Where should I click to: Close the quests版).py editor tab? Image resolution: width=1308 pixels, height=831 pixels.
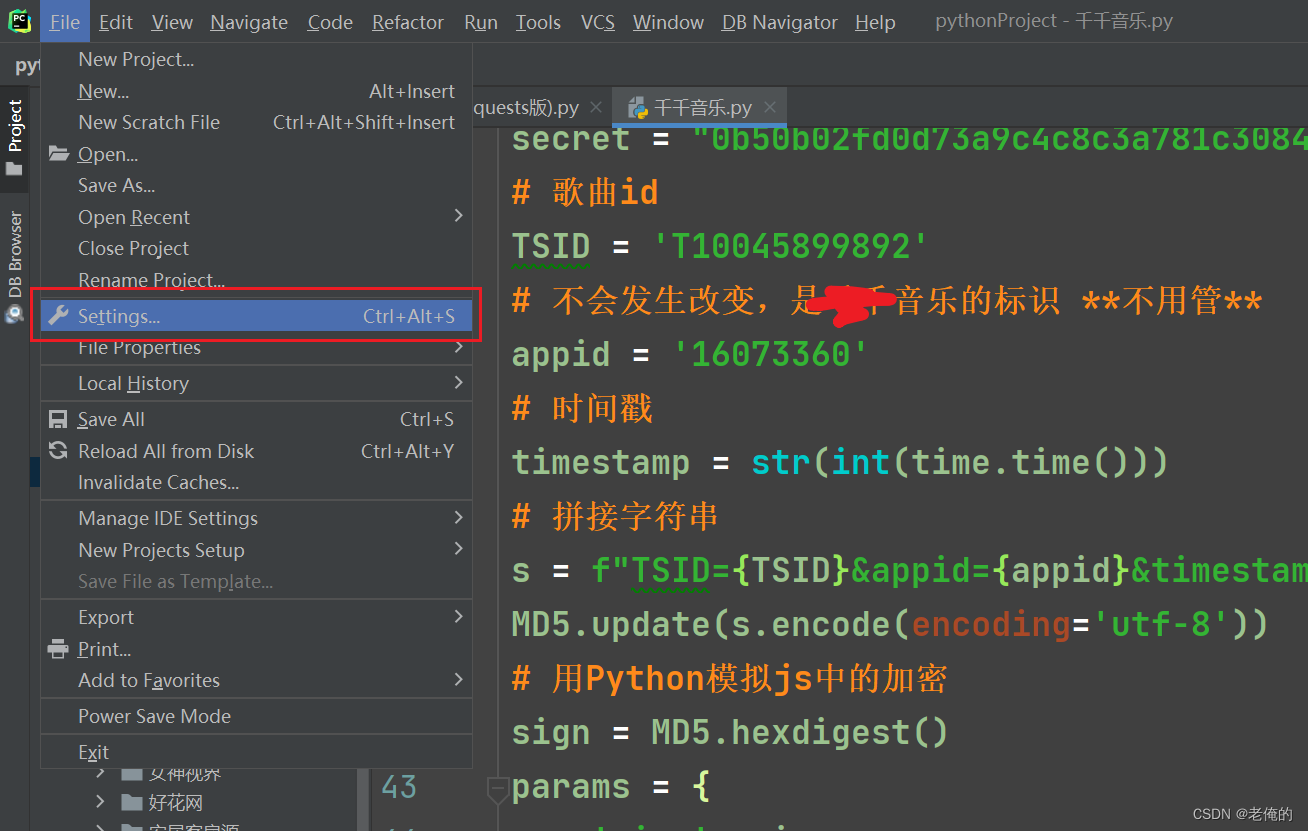[596, 107]
